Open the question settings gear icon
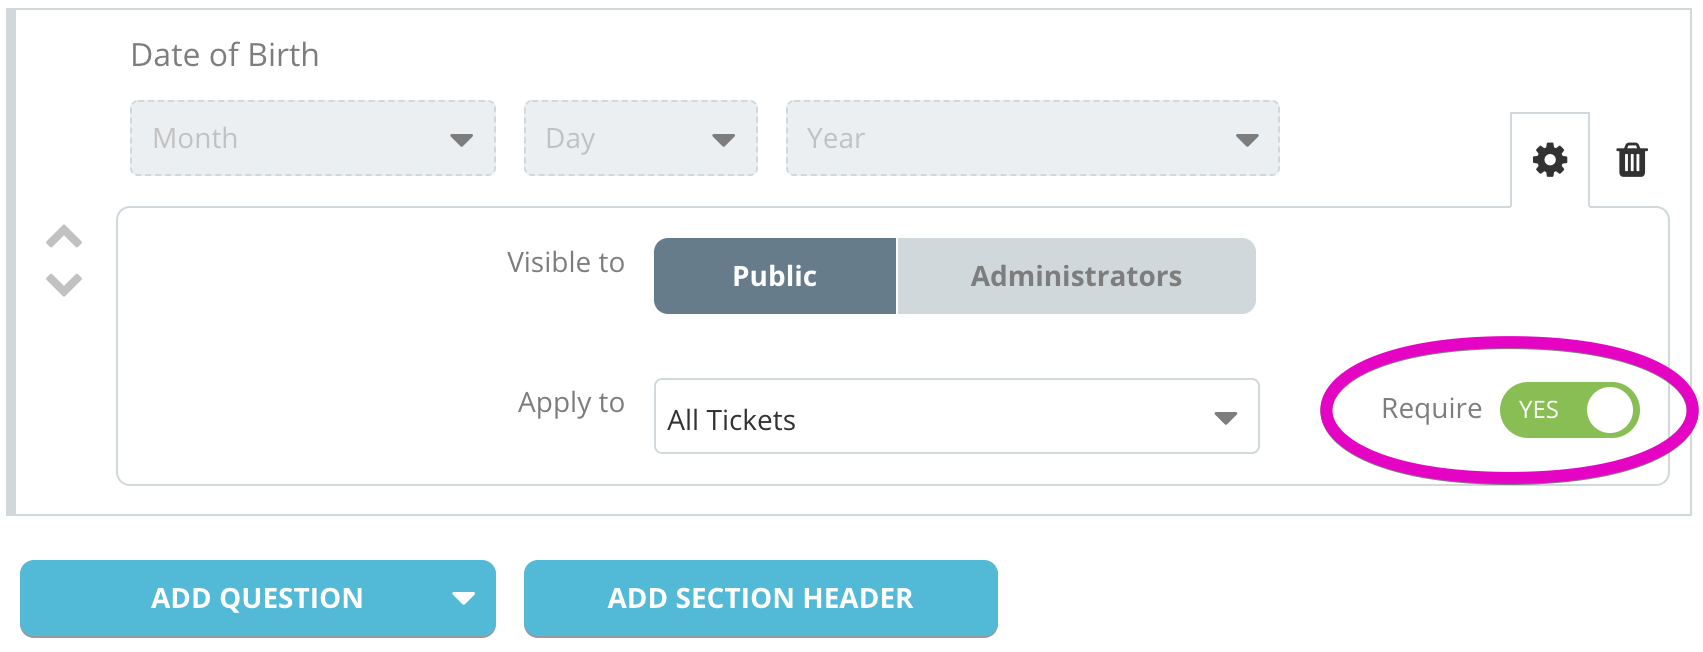The image size is (1703, 652). (1550, 160)
